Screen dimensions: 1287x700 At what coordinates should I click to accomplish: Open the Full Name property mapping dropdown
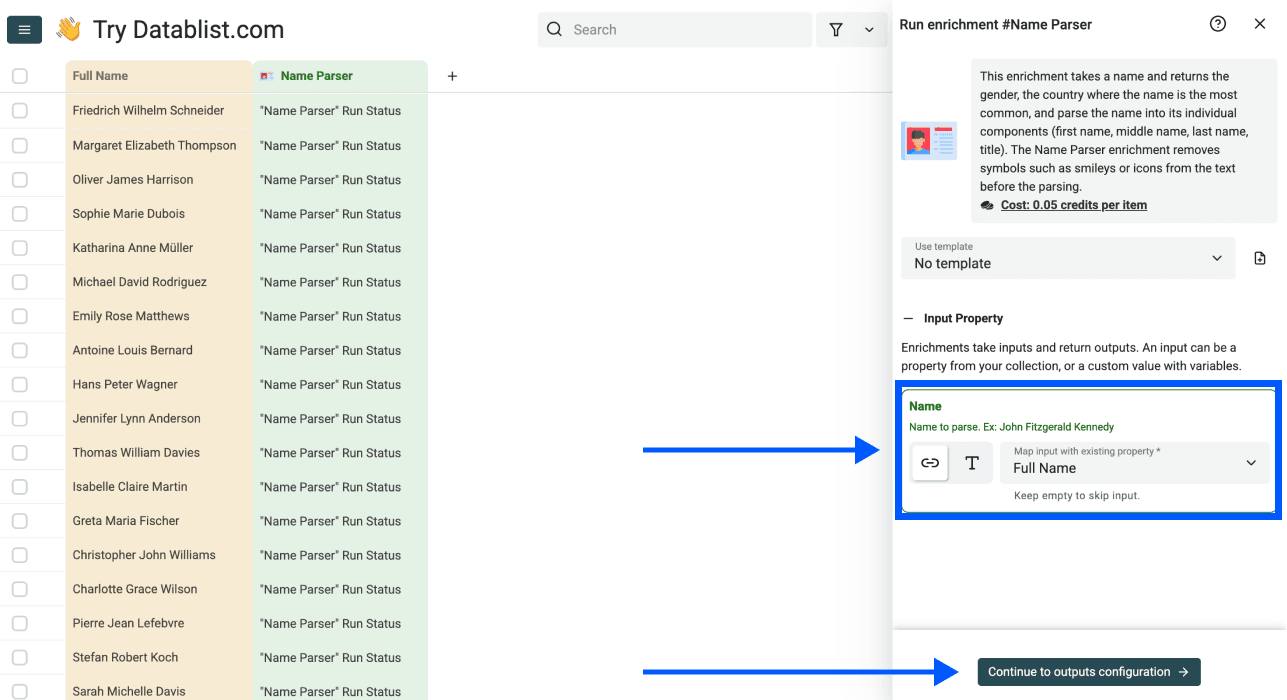point(1135,463)
